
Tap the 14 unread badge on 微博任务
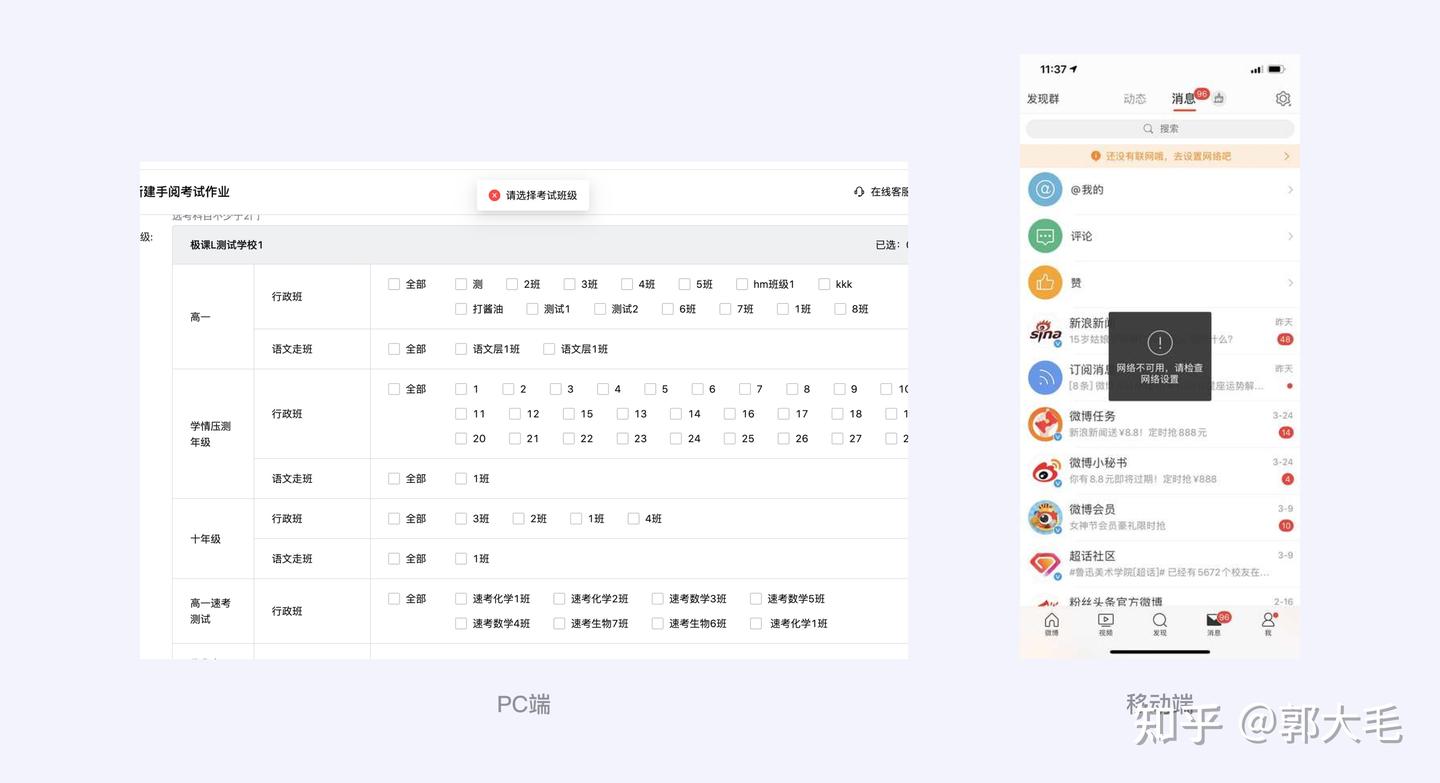(x=1285, y=433)
